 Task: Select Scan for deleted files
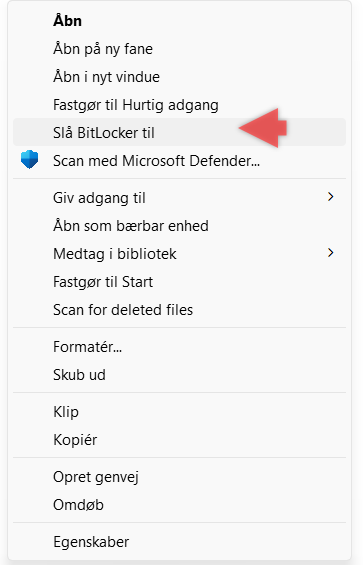tap(180, 310)
